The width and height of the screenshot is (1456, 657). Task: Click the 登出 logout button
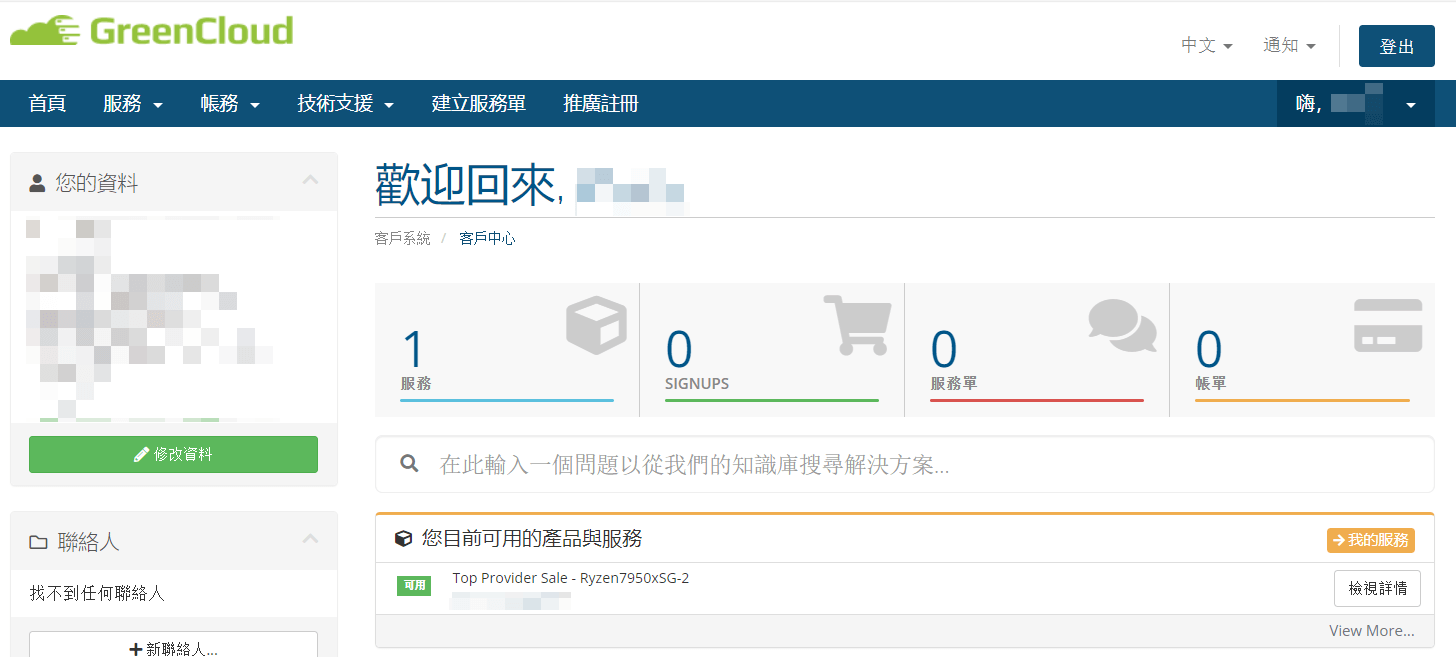[1397, 46]
